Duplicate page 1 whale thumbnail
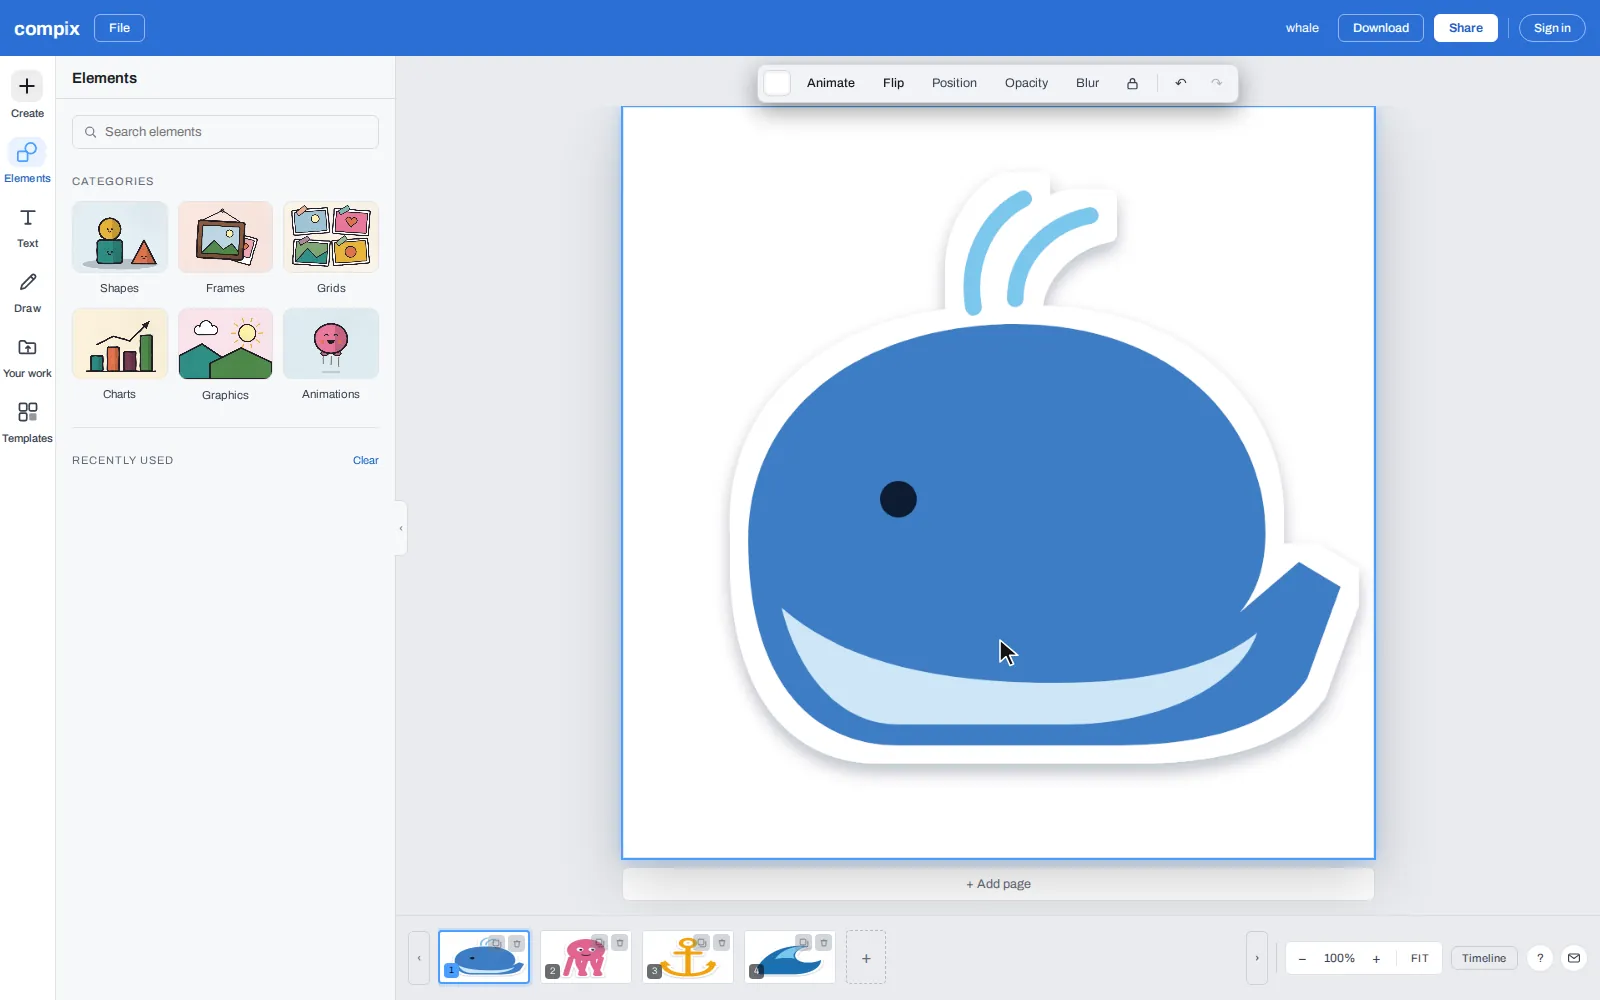This screenshot has height=1000, width=1600. click(496, 943)
